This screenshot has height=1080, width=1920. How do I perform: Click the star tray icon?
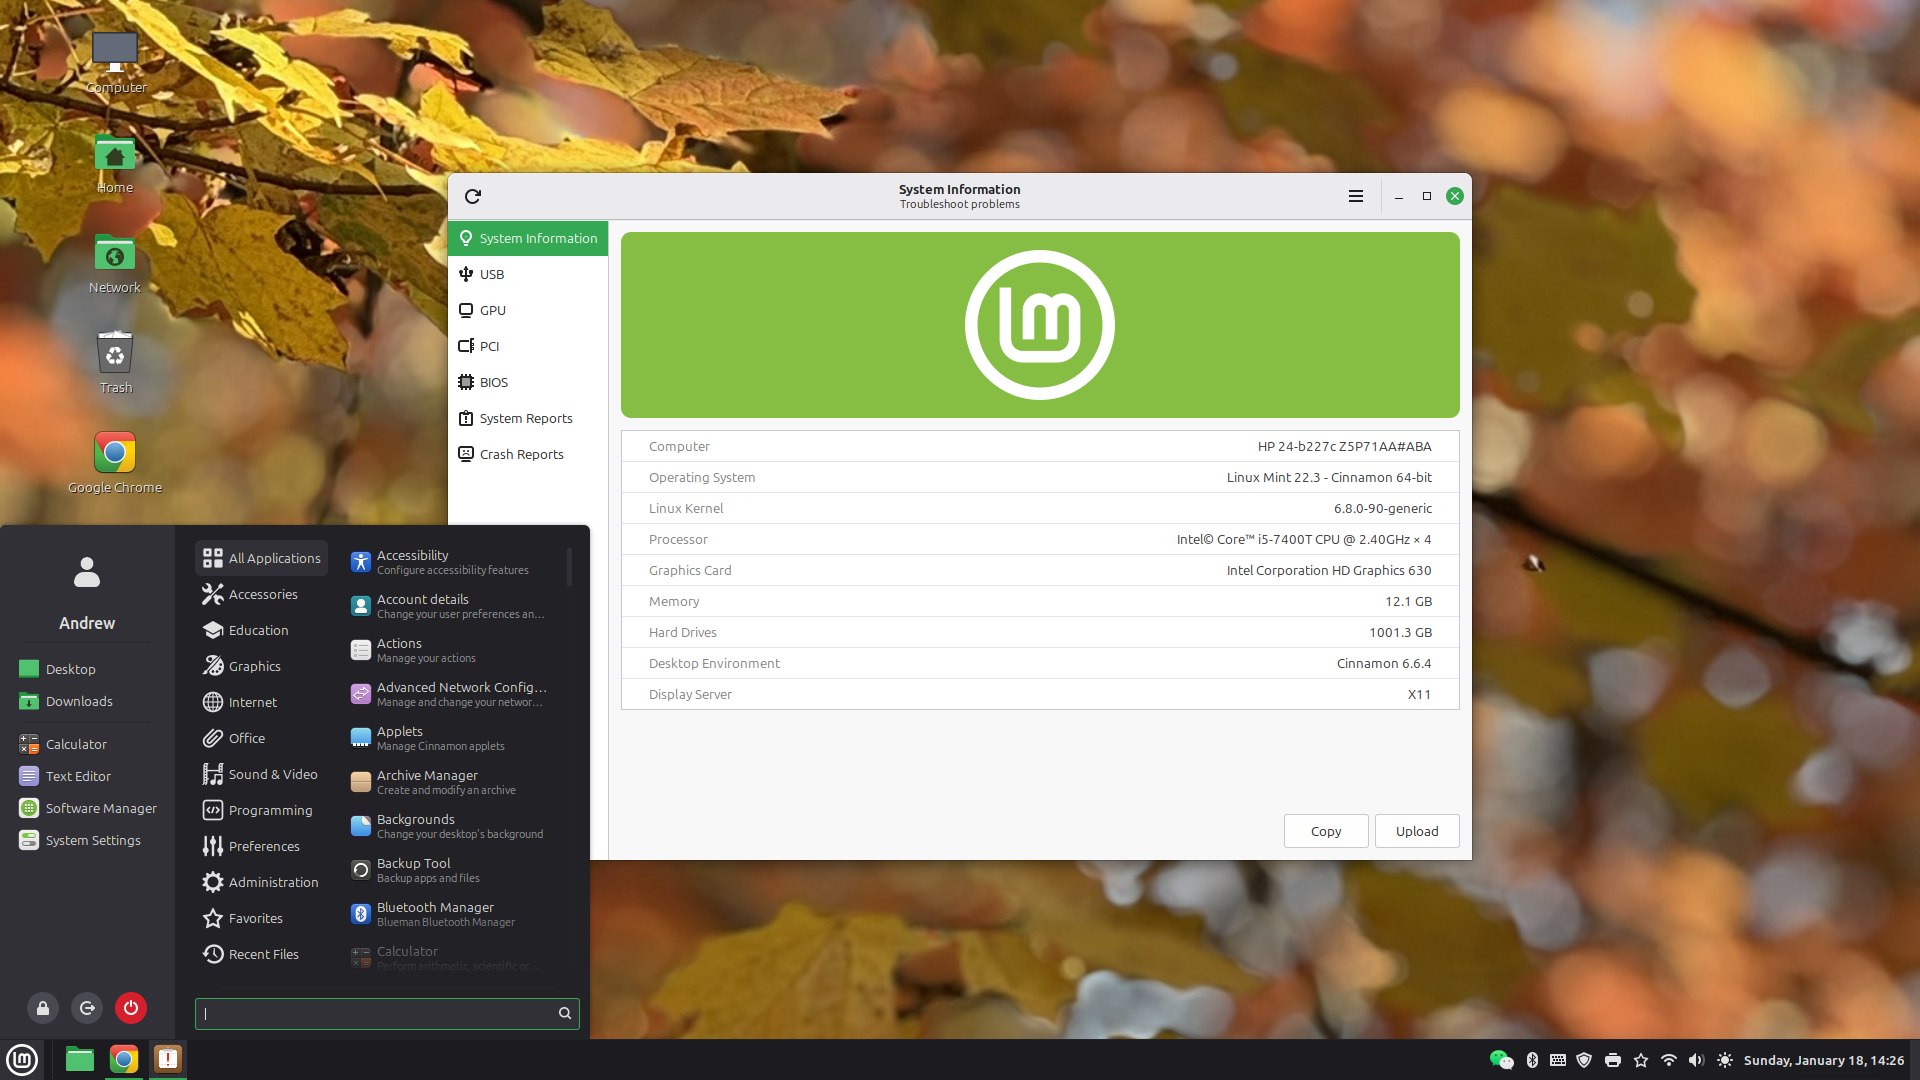click(x=1641, y=1060)
